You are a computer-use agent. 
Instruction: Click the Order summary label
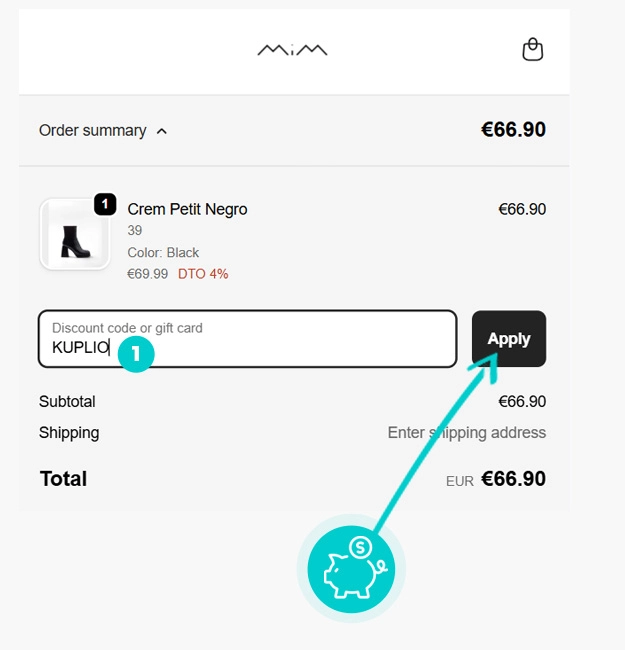pyautogui.click(x=92, y=130)
